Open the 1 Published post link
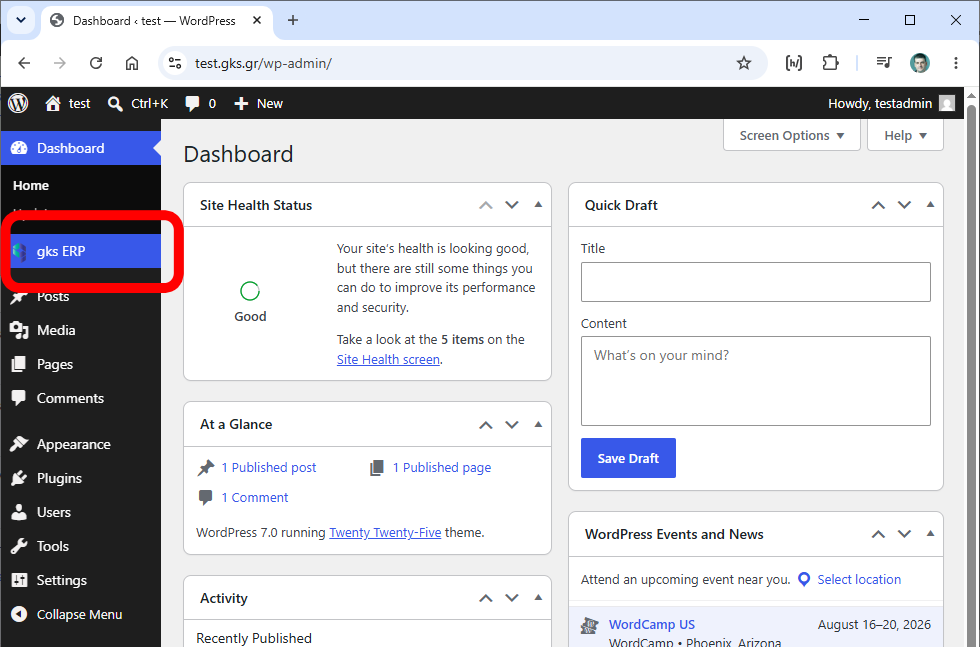The height and width of the screenshot is (647, 980). click(269, 468)
